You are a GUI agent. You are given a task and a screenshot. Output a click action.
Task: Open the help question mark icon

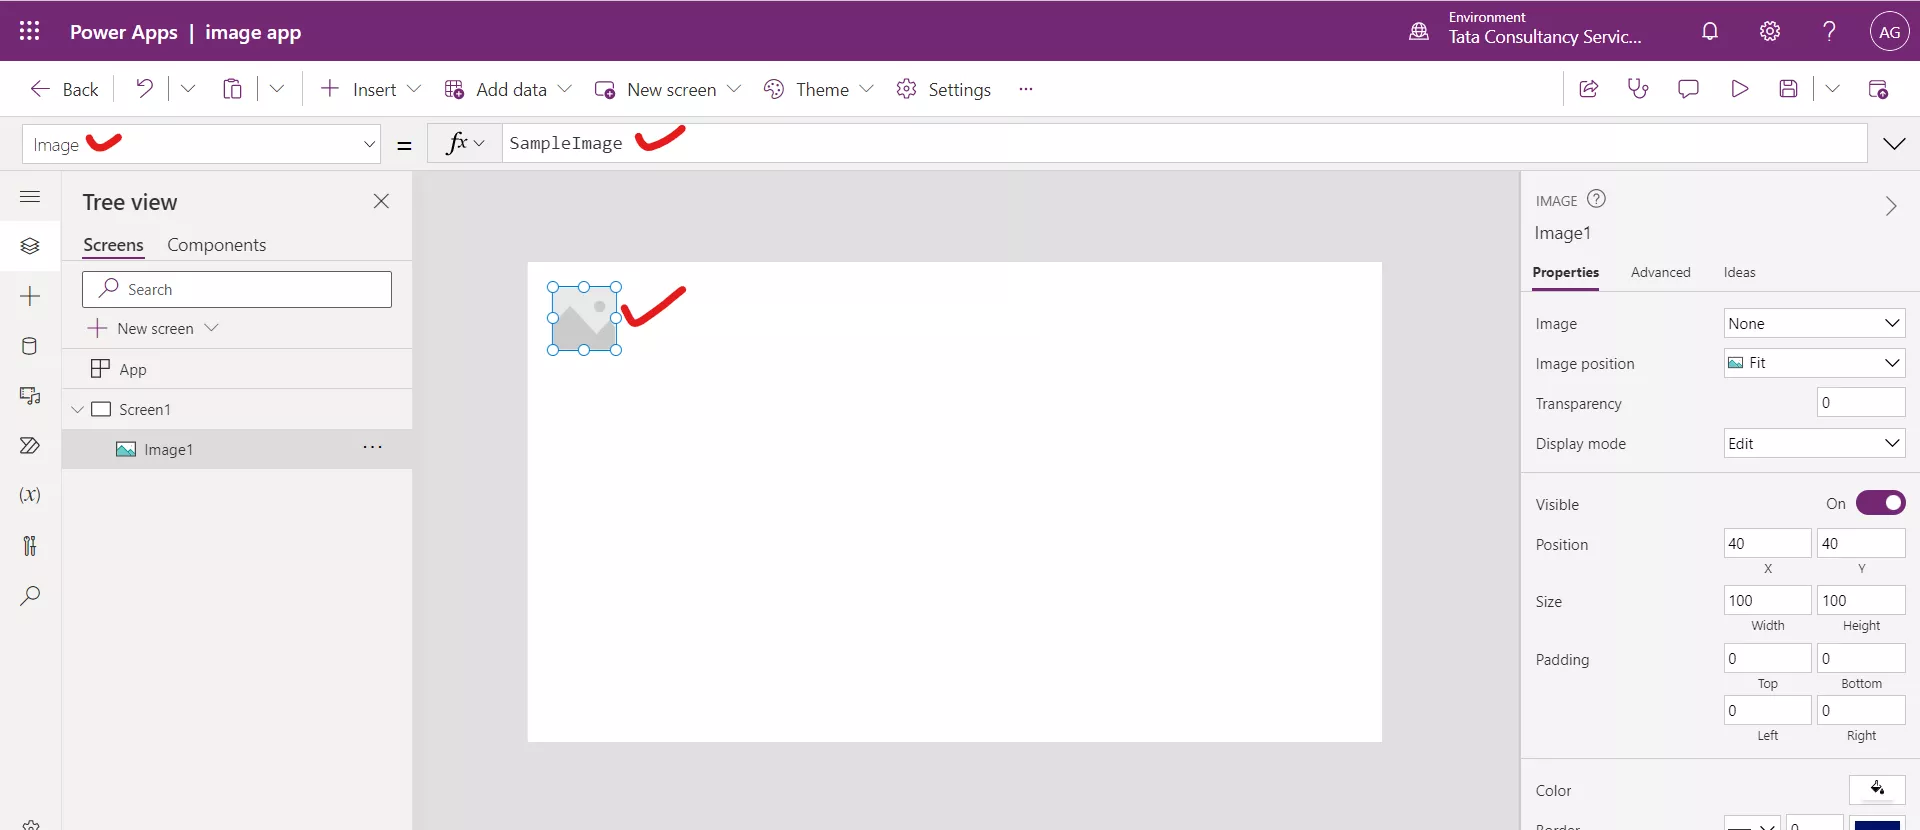[1829, 31]
